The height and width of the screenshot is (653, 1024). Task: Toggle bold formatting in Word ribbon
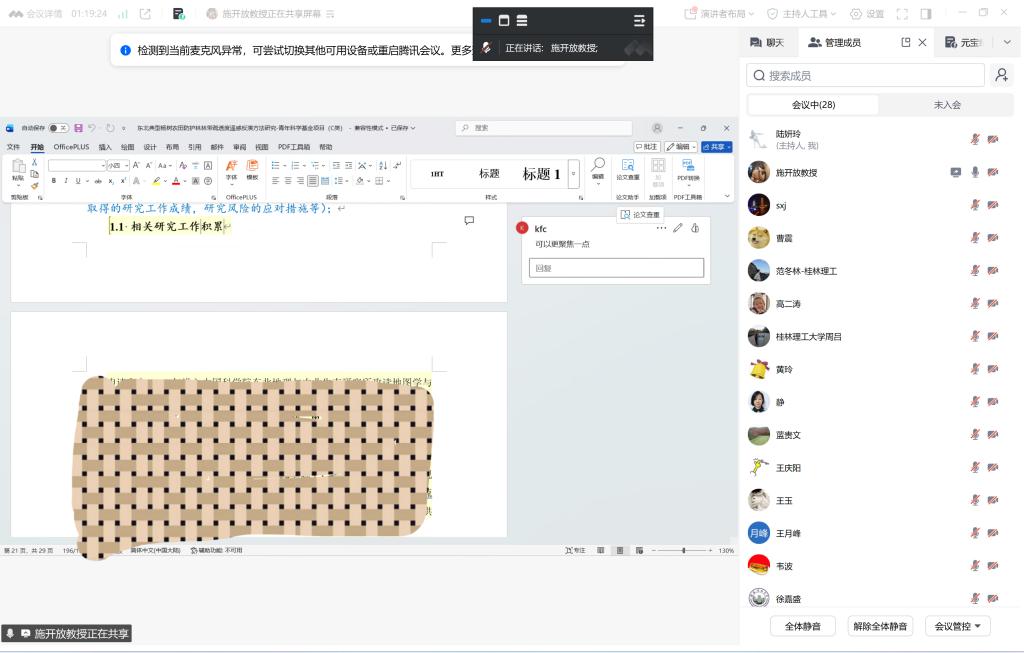coord(54,181)
